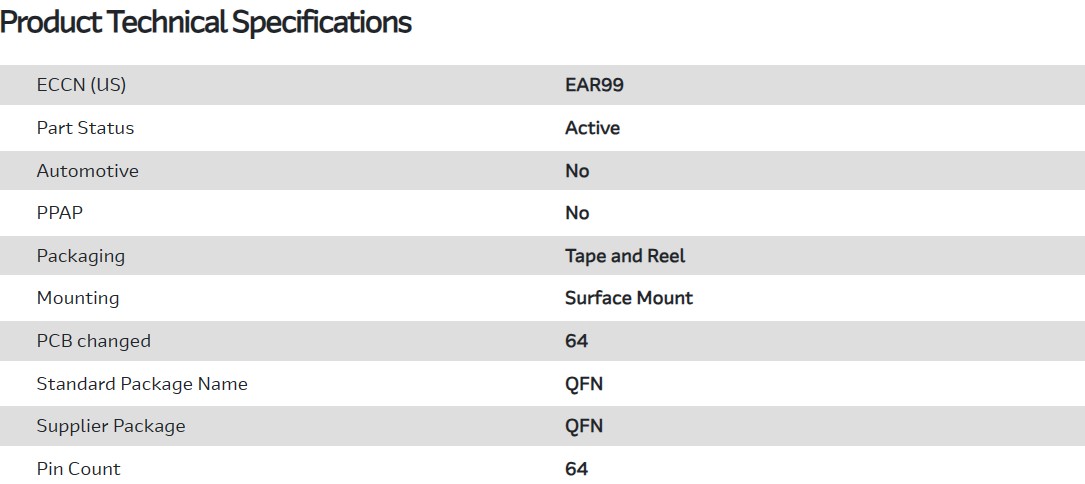Click the Part Status label

click(85, 128)
